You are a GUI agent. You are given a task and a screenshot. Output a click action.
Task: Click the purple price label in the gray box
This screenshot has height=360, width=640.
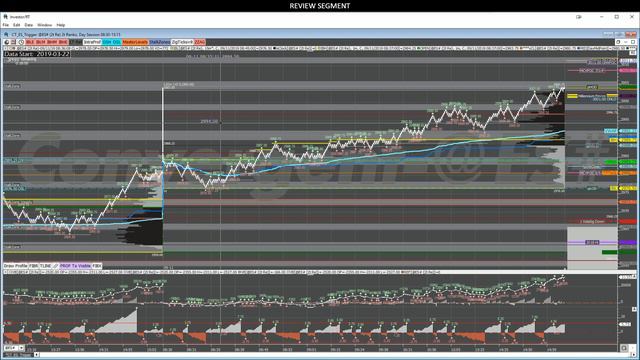(592, 242)
